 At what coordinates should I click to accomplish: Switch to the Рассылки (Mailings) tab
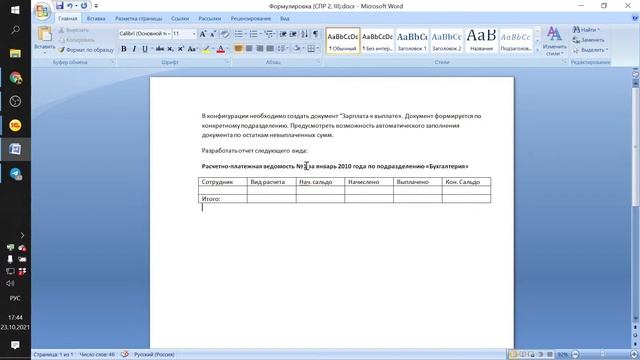[x=210, y=18]
